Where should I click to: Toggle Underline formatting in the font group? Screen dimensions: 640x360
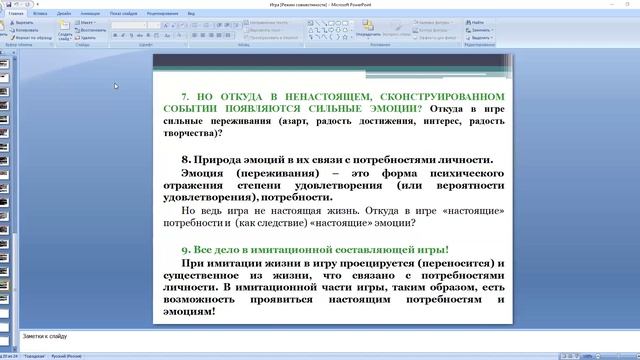(x=131, y=36)
